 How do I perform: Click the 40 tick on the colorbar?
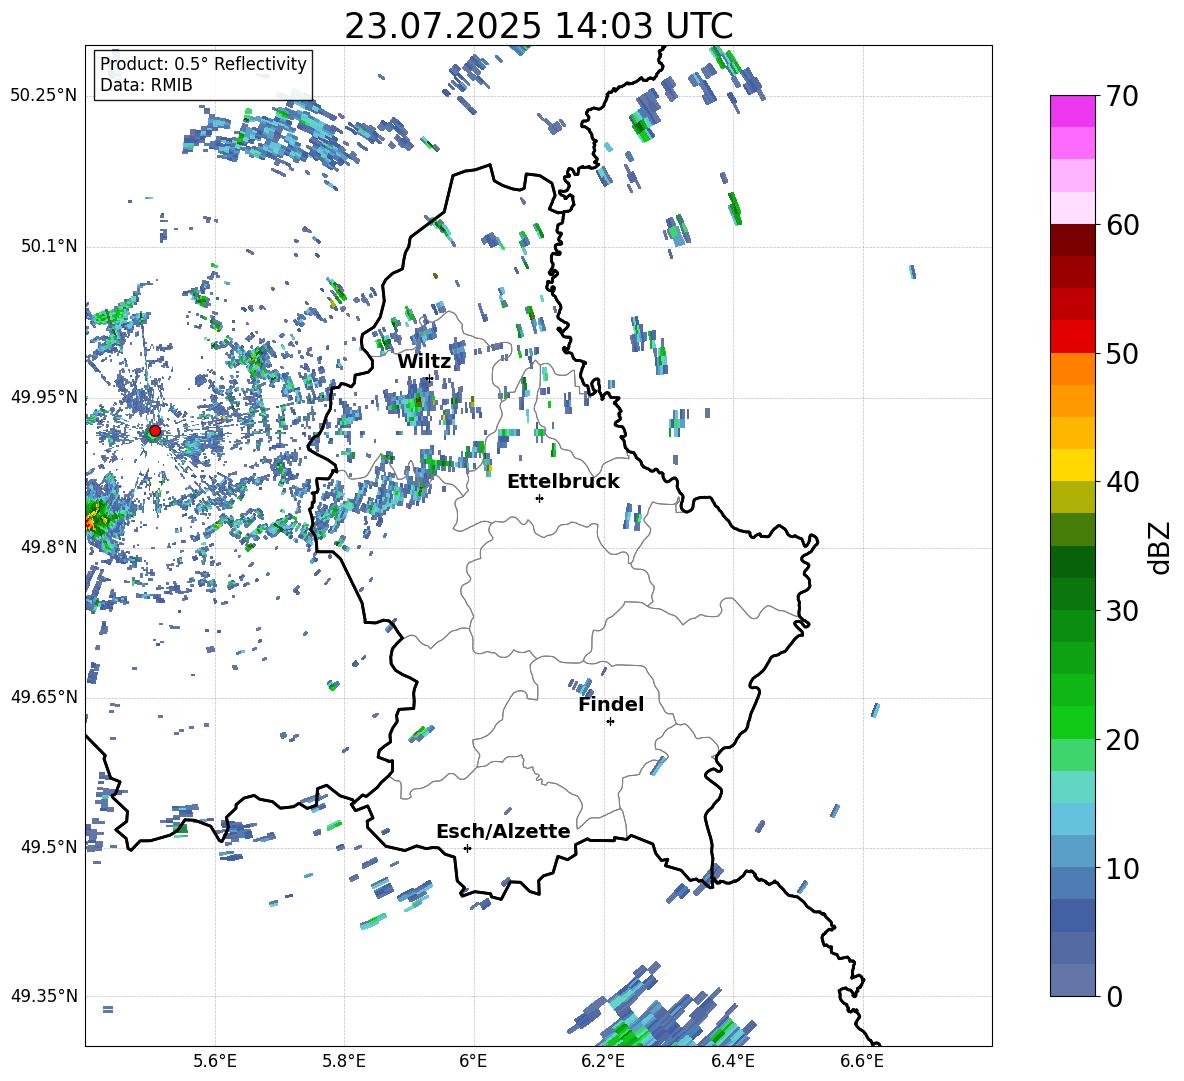click(1121, 482)
